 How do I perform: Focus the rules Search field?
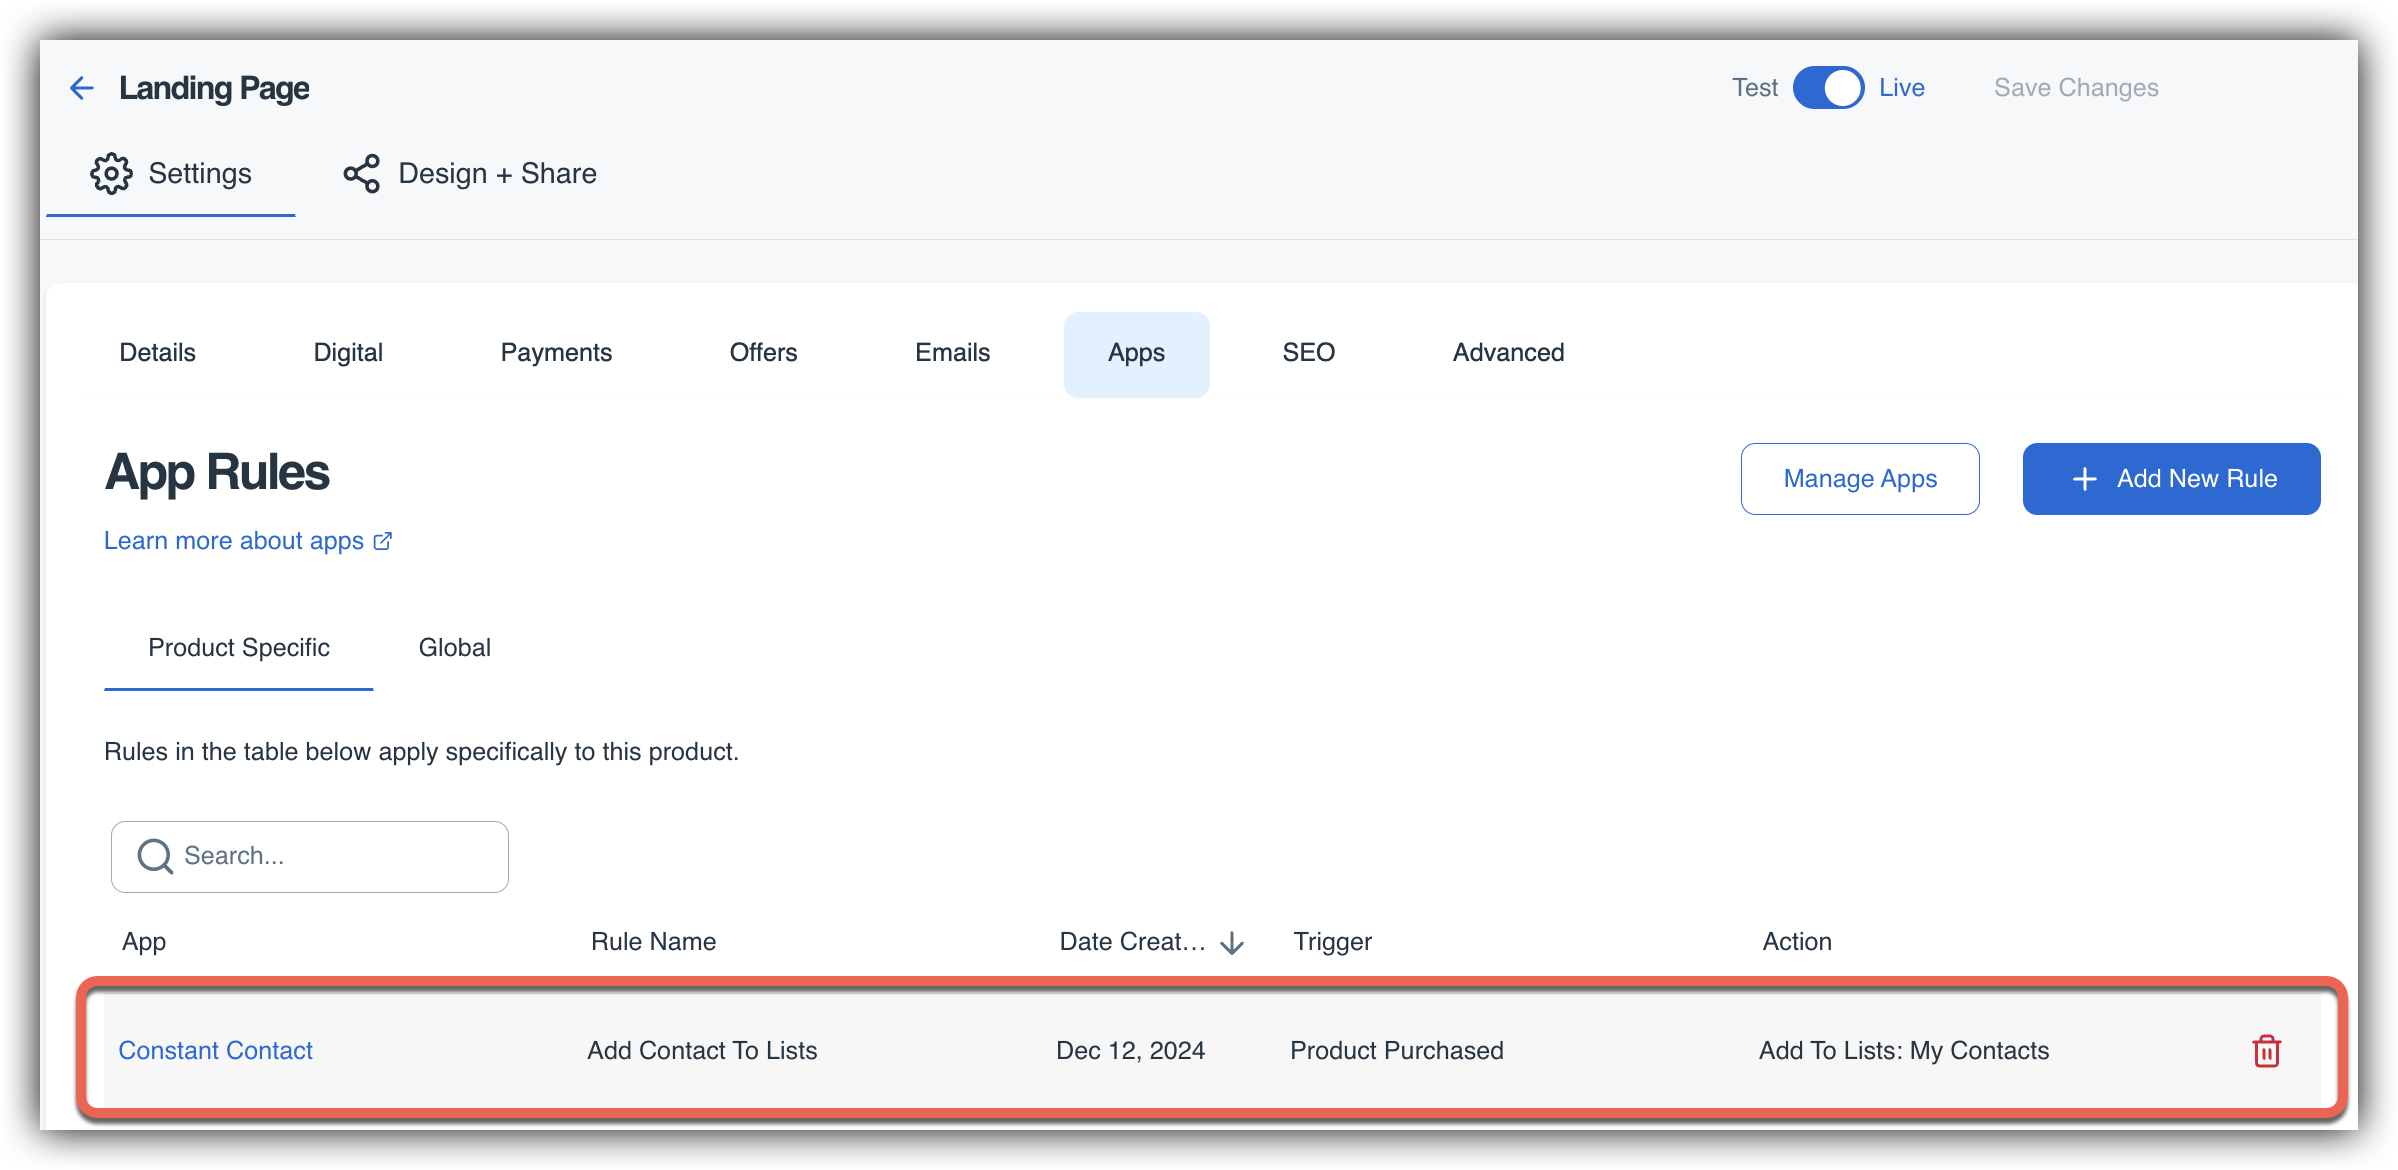(x=330, y=856)
